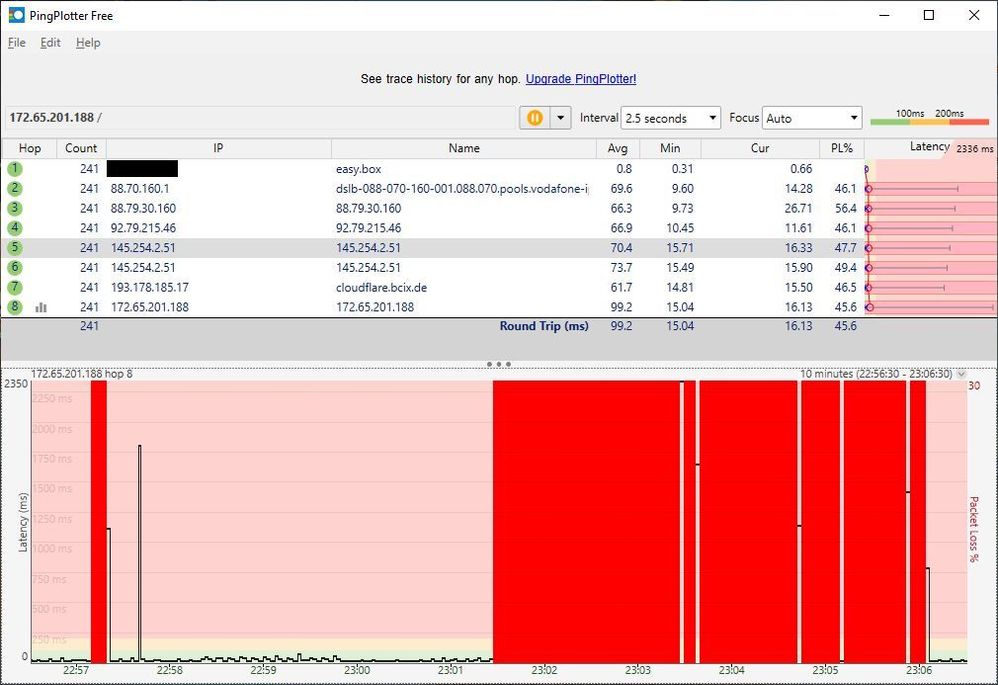Select IP cell 92.79.215.46
Screen dimensions: 998x685
pyautogui.click(x=143, y=228)
